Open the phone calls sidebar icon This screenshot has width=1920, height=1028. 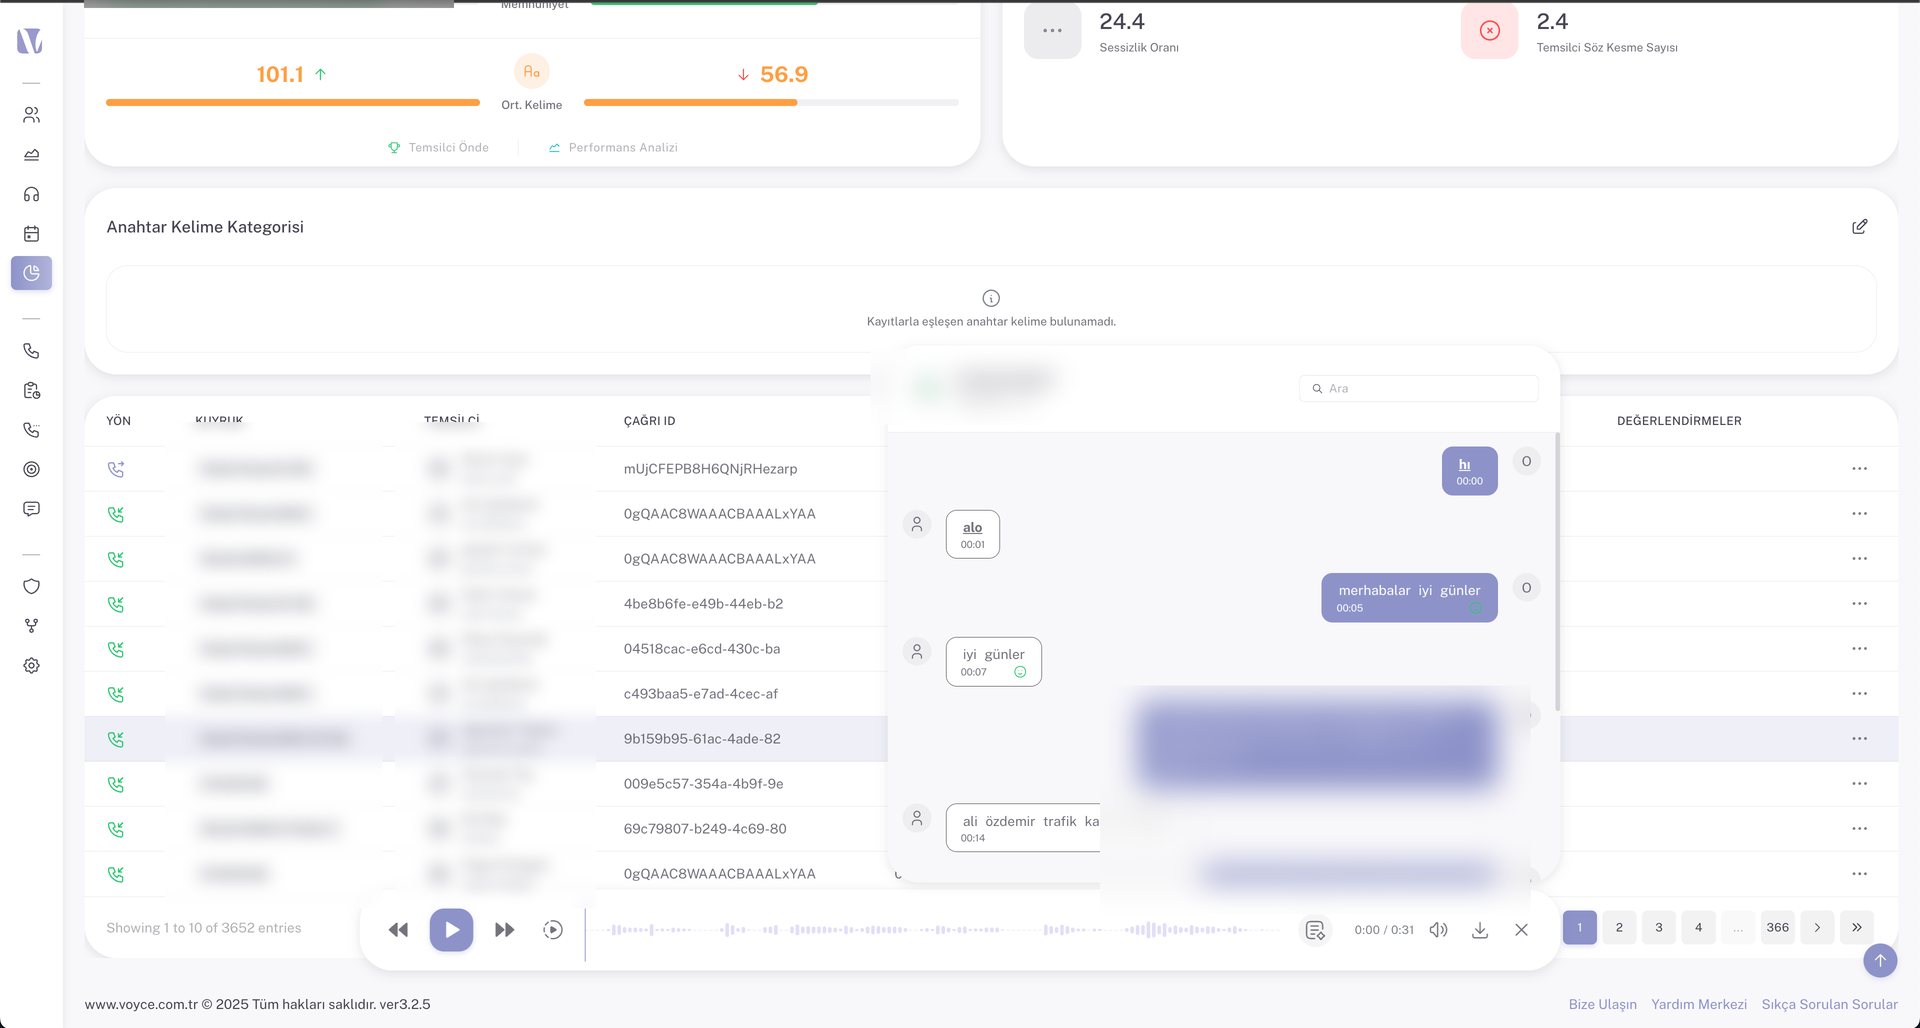point(31,351)
